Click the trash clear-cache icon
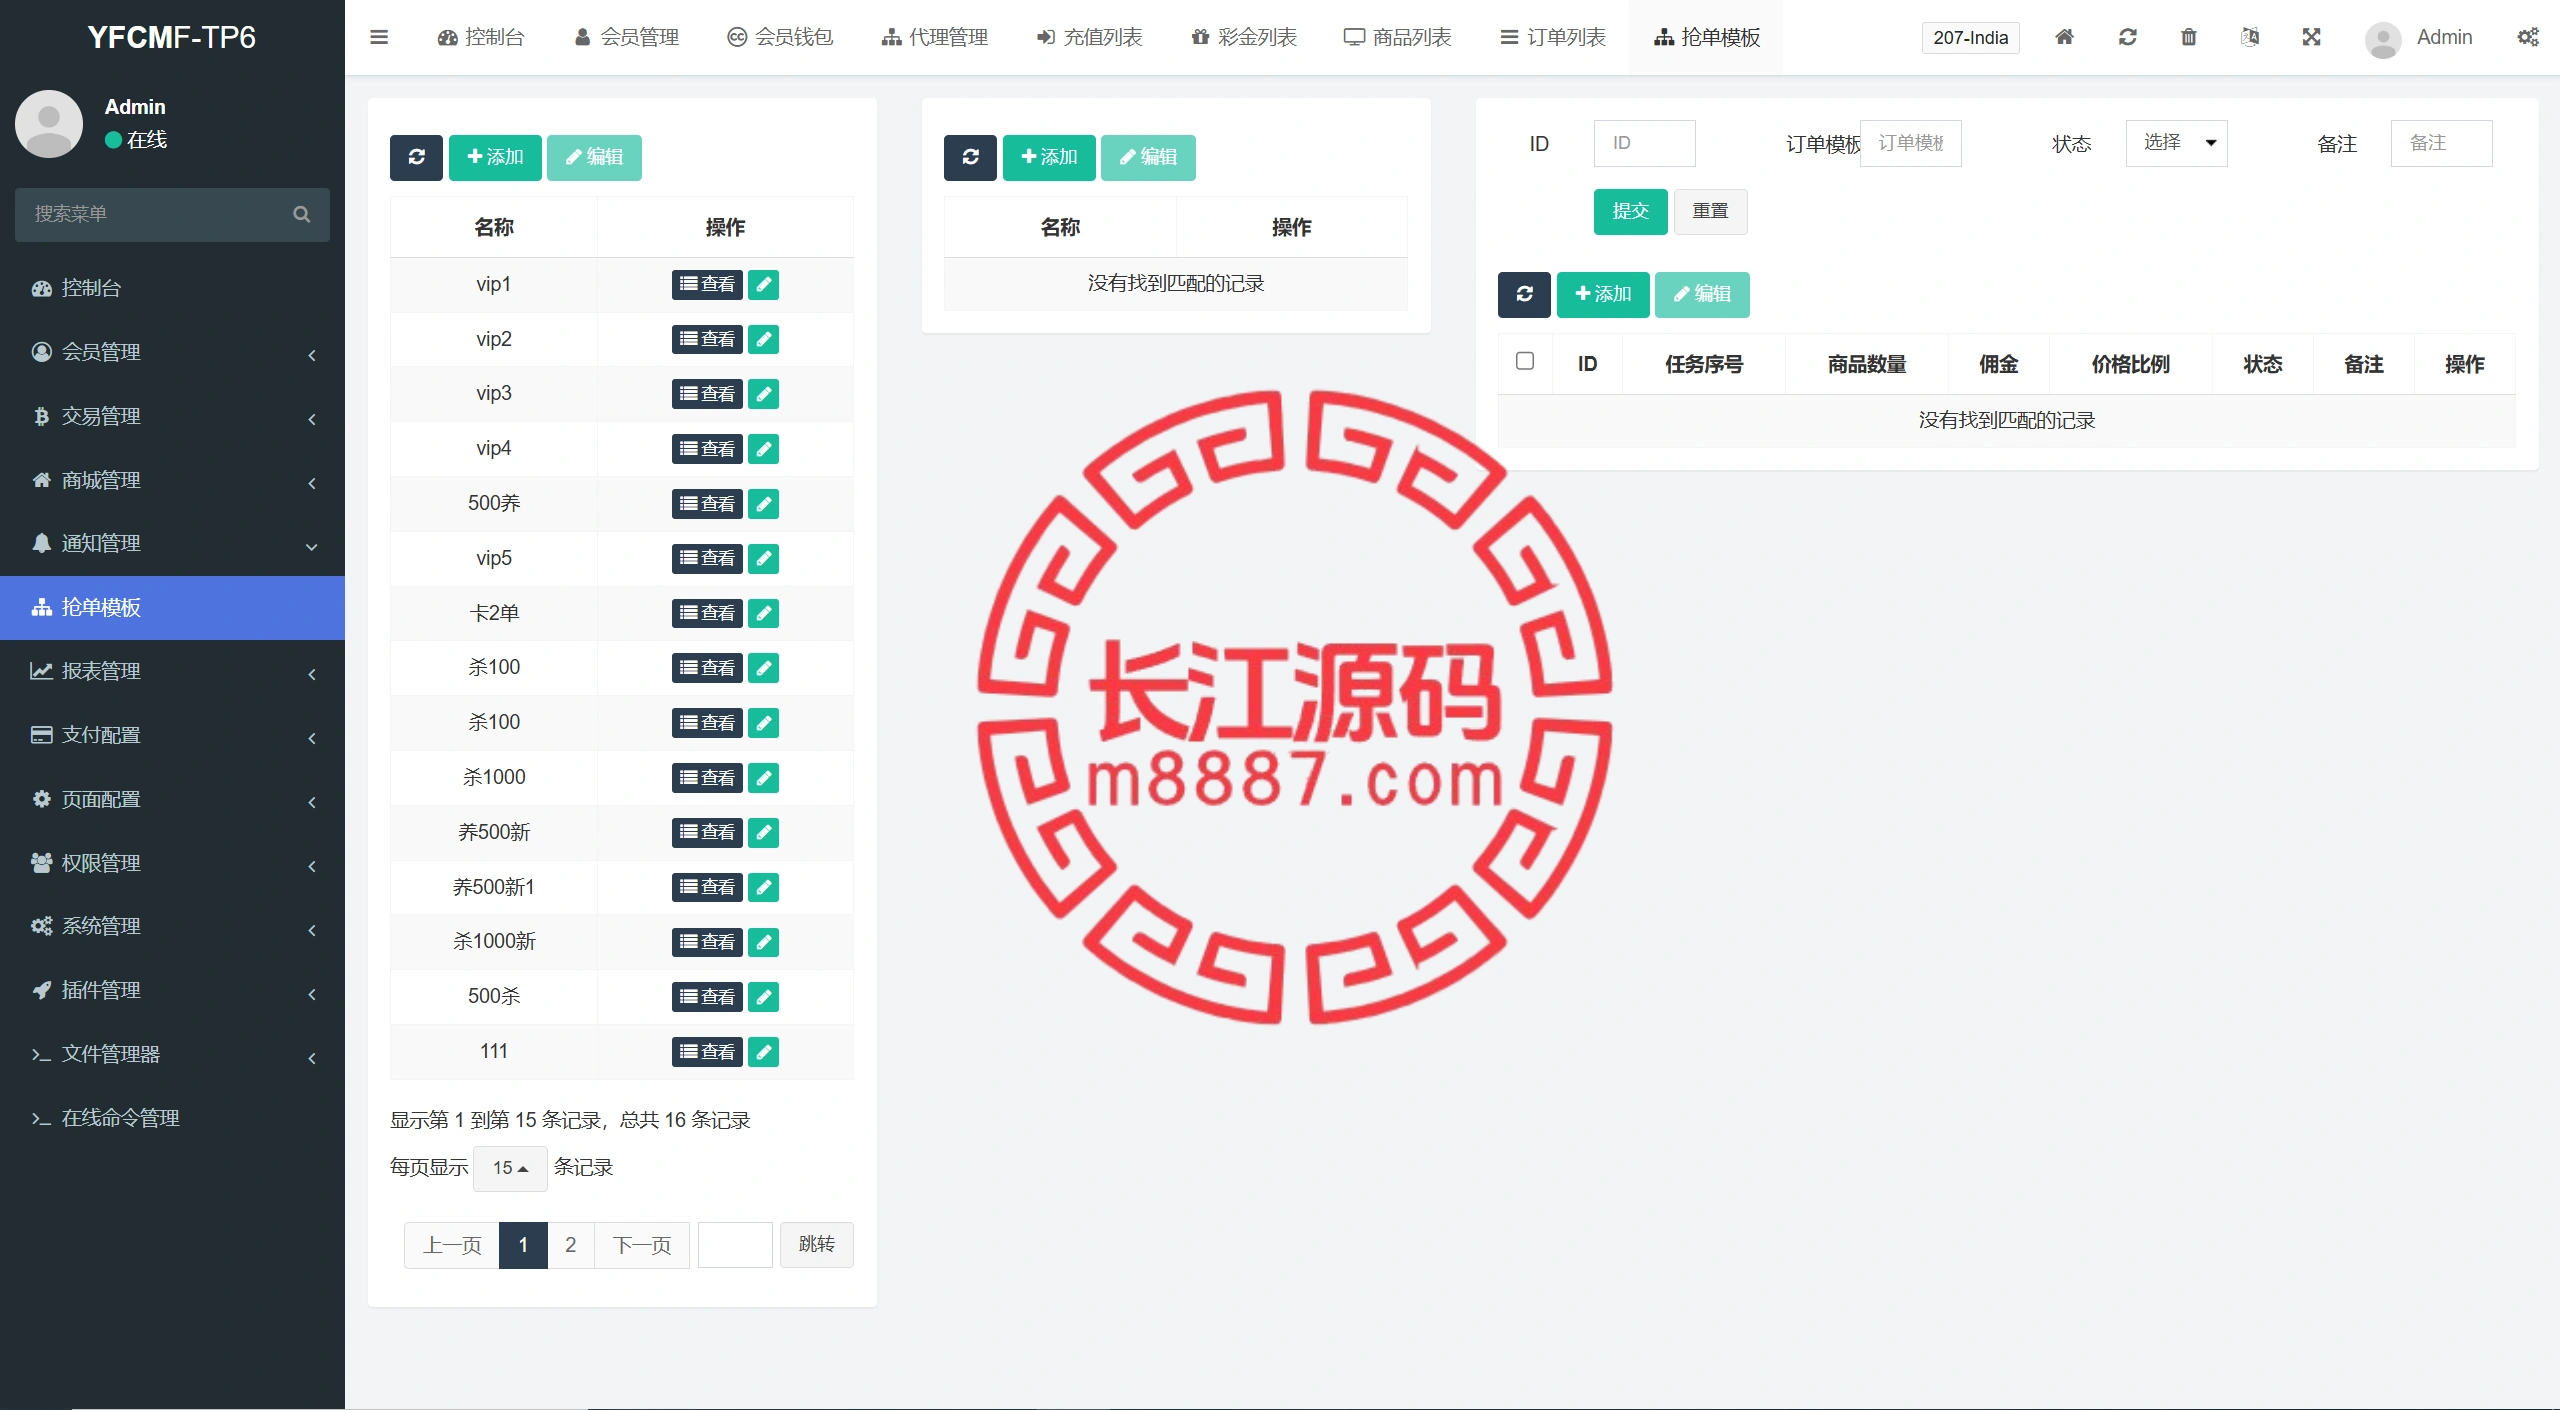Viewport: 2560px width, 1410px height. (x=2189, y=37)
